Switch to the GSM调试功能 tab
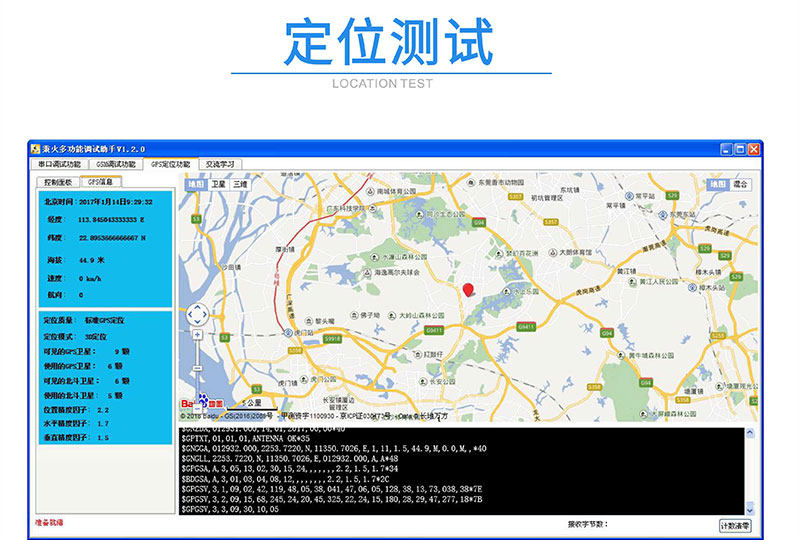This screenshot has width=800, height=540. 116,164
